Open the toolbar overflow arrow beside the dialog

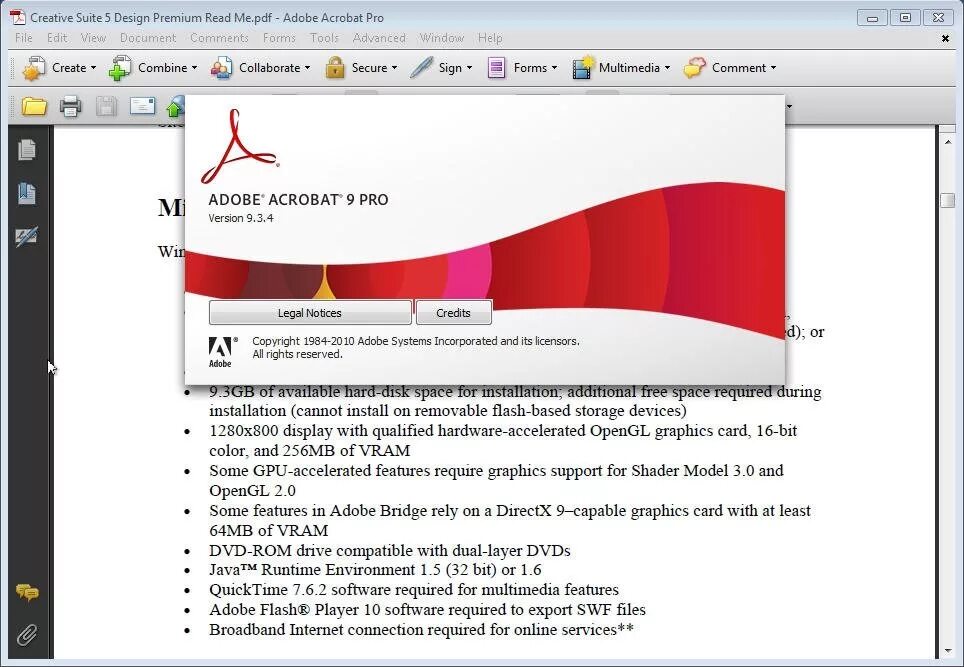789,107
